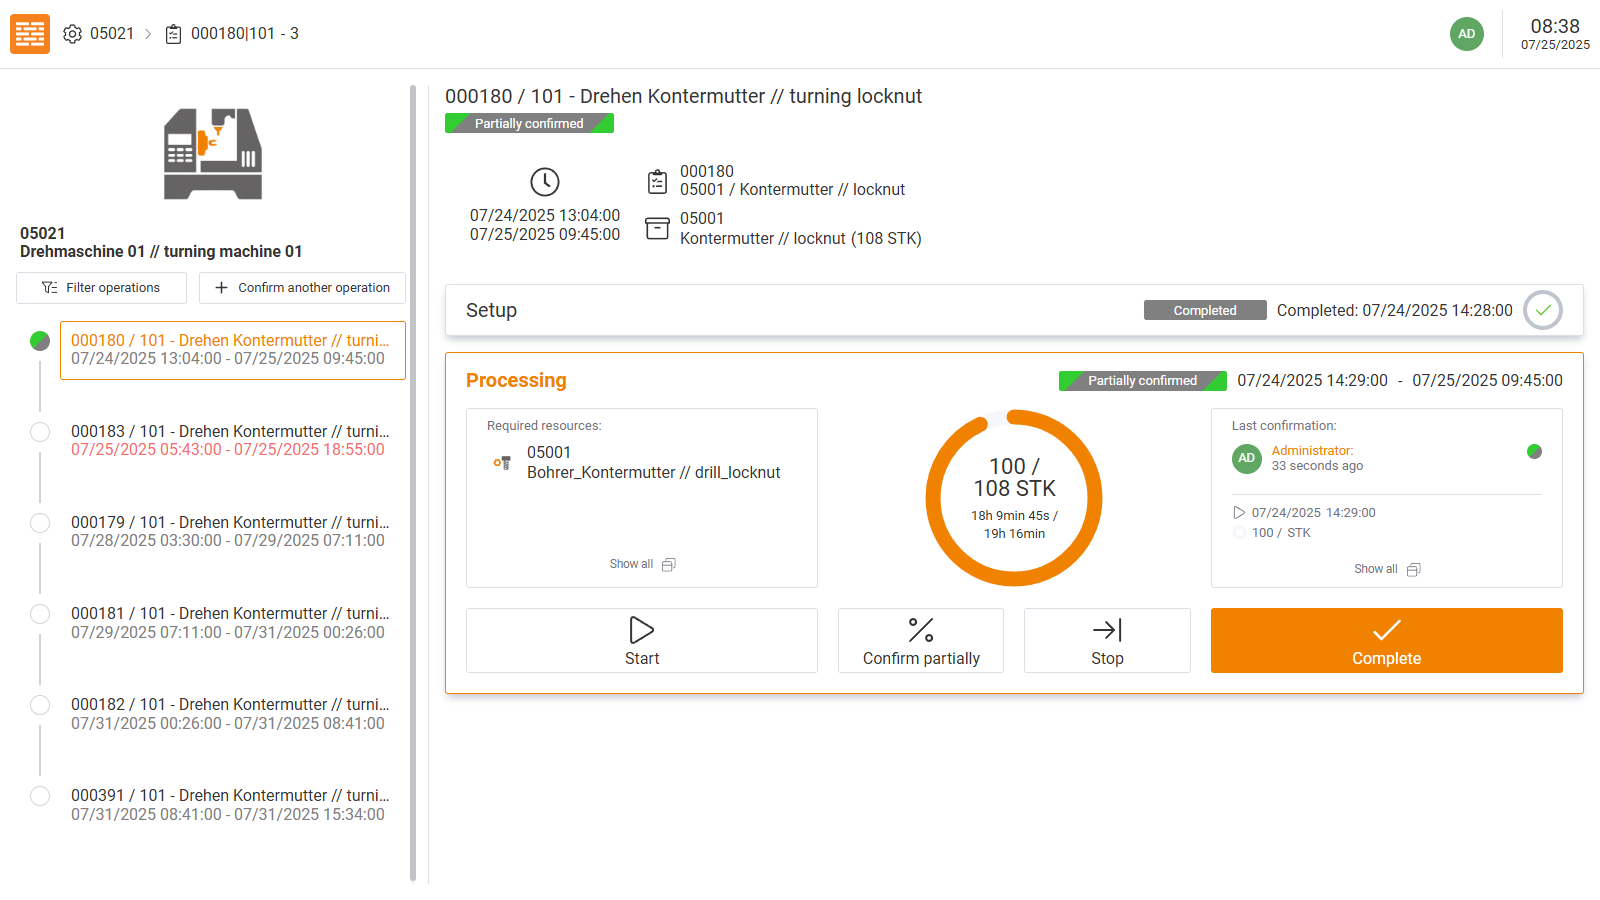Open the Filter operations menu
Image resolution: width=1600 pixels, height=900 pixels.
pyautogui.click(x=101, y=288)
